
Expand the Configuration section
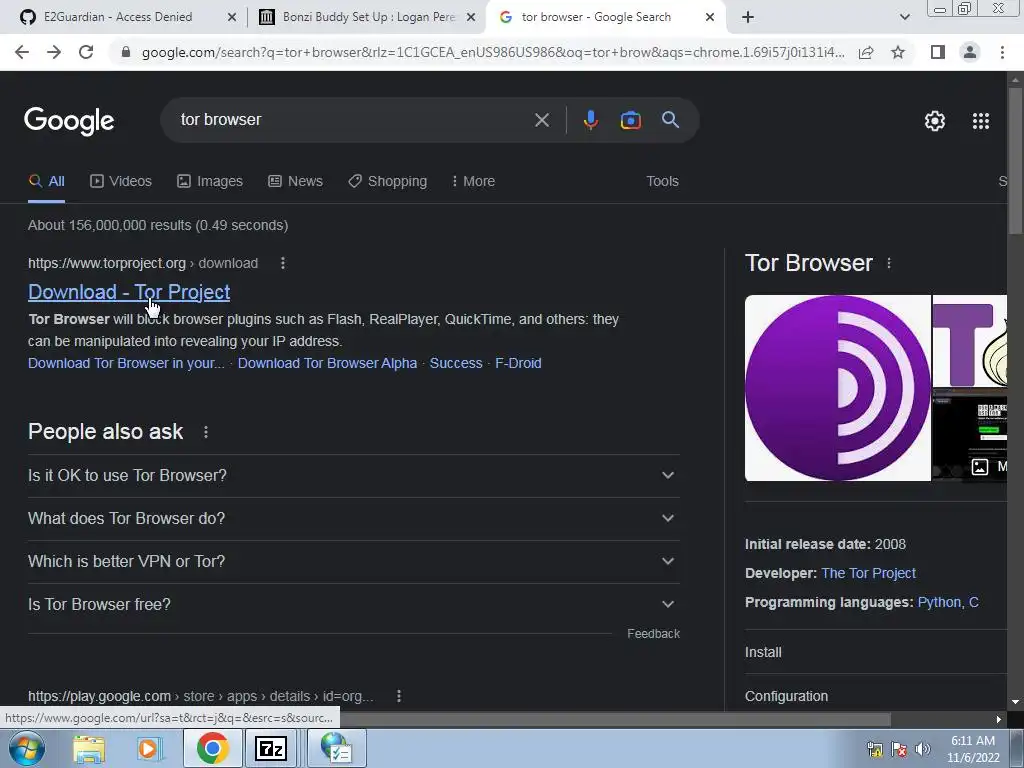coord(876,694)
